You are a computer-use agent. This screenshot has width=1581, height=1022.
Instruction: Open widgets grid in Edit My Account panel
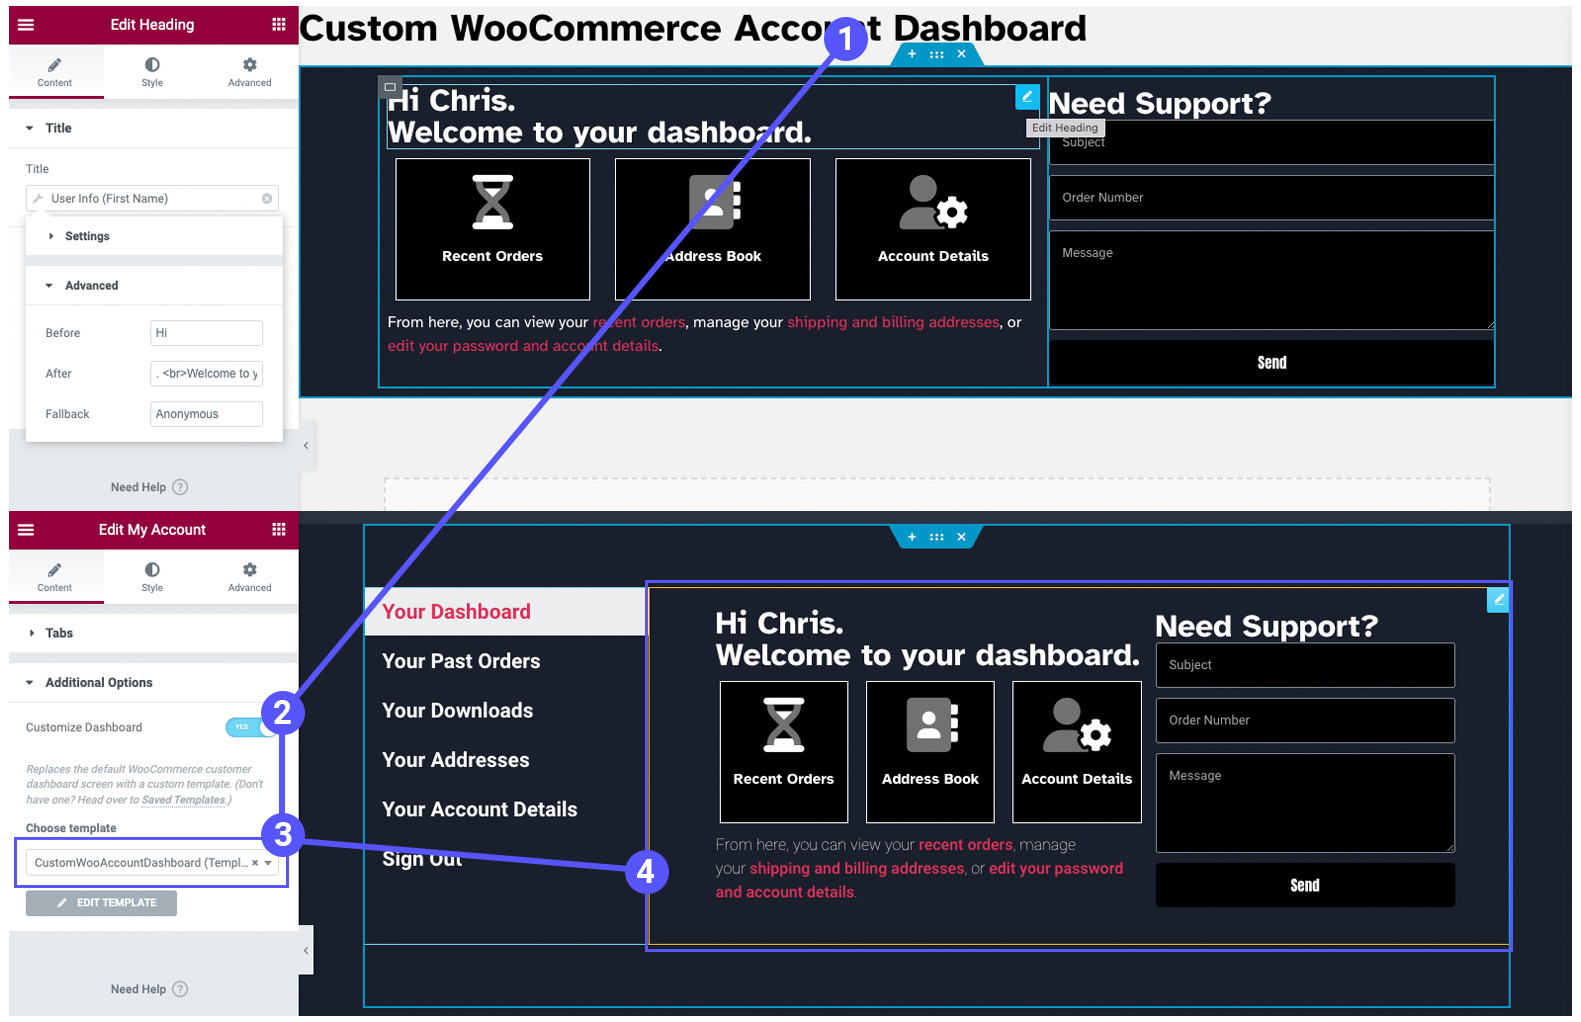pos(278,530)
